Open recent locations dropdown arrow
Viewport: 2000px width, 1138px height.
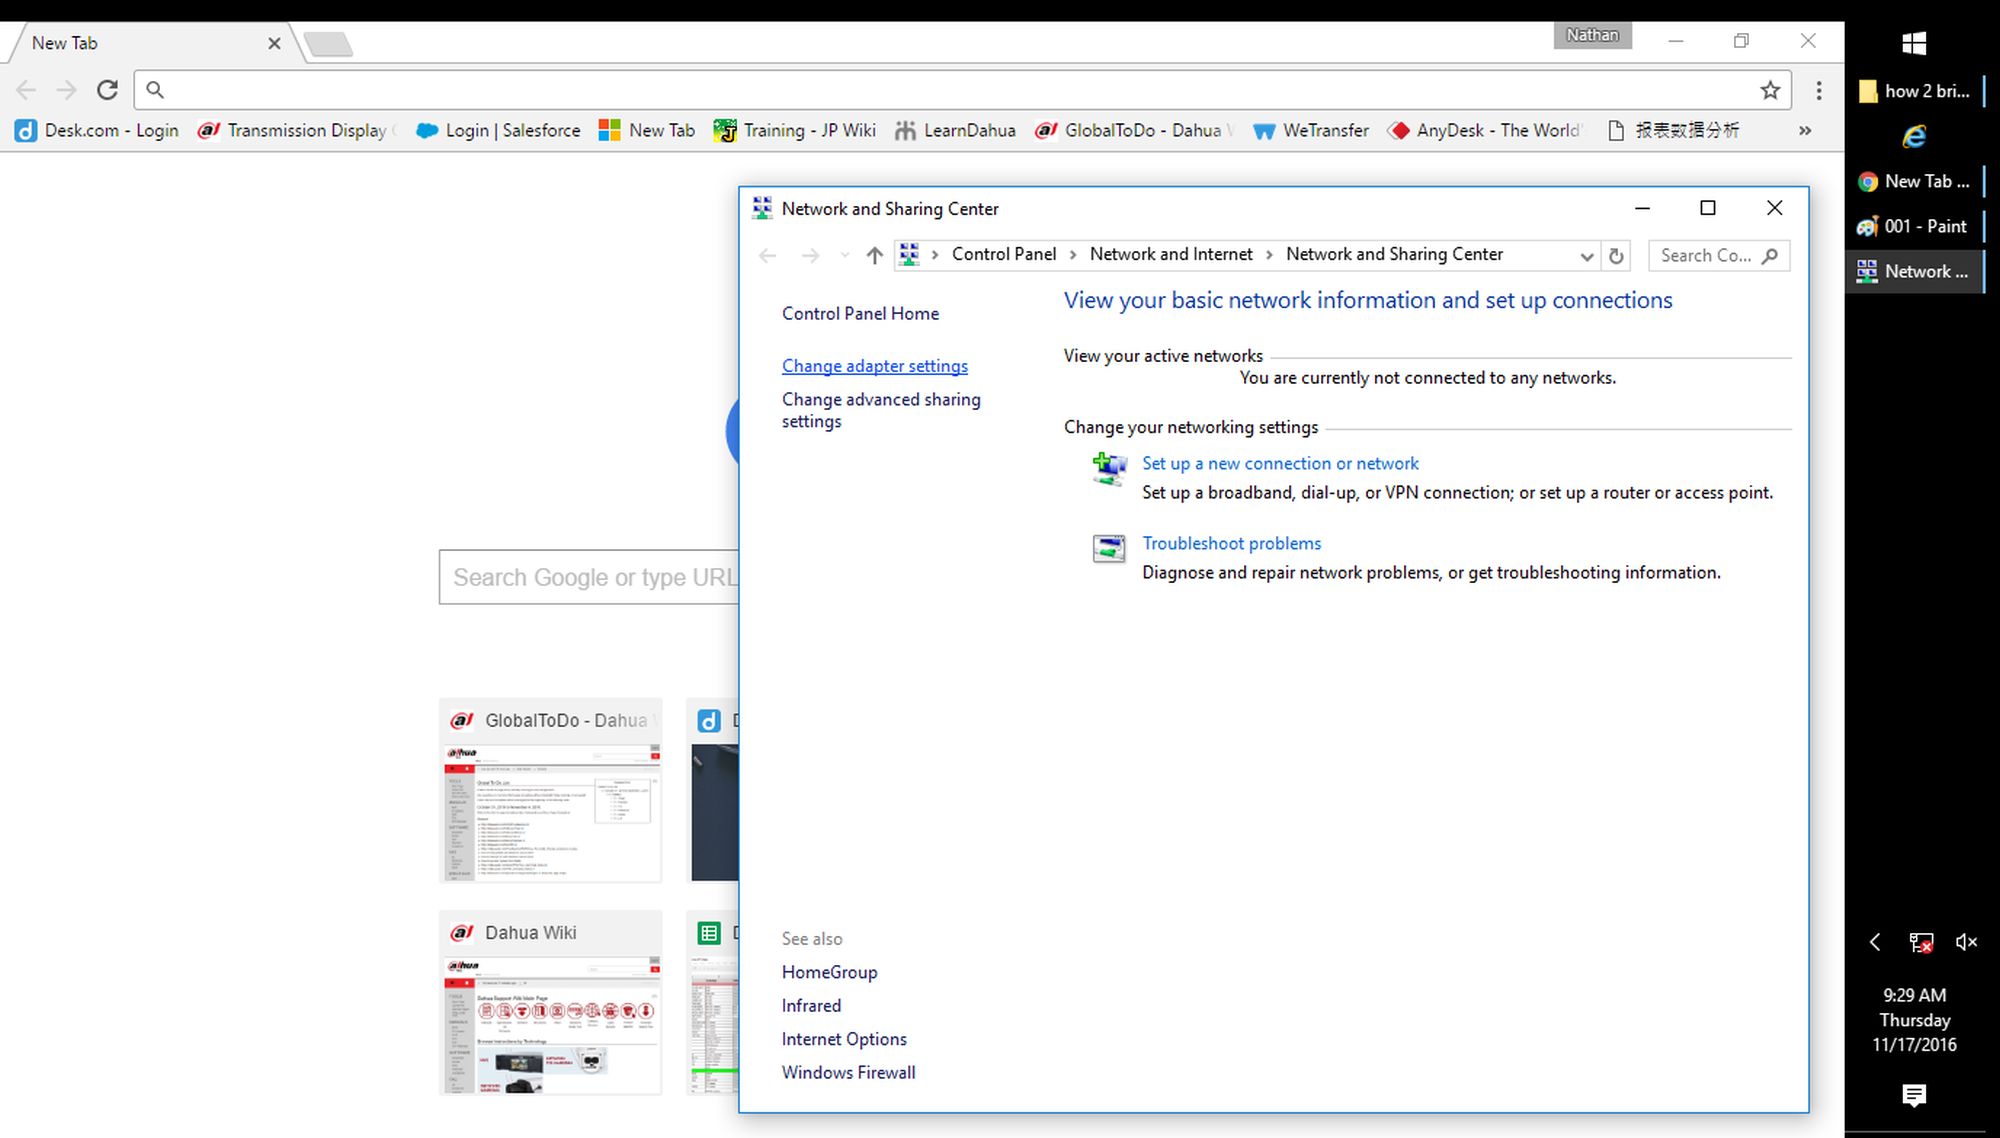pos(845,255)
